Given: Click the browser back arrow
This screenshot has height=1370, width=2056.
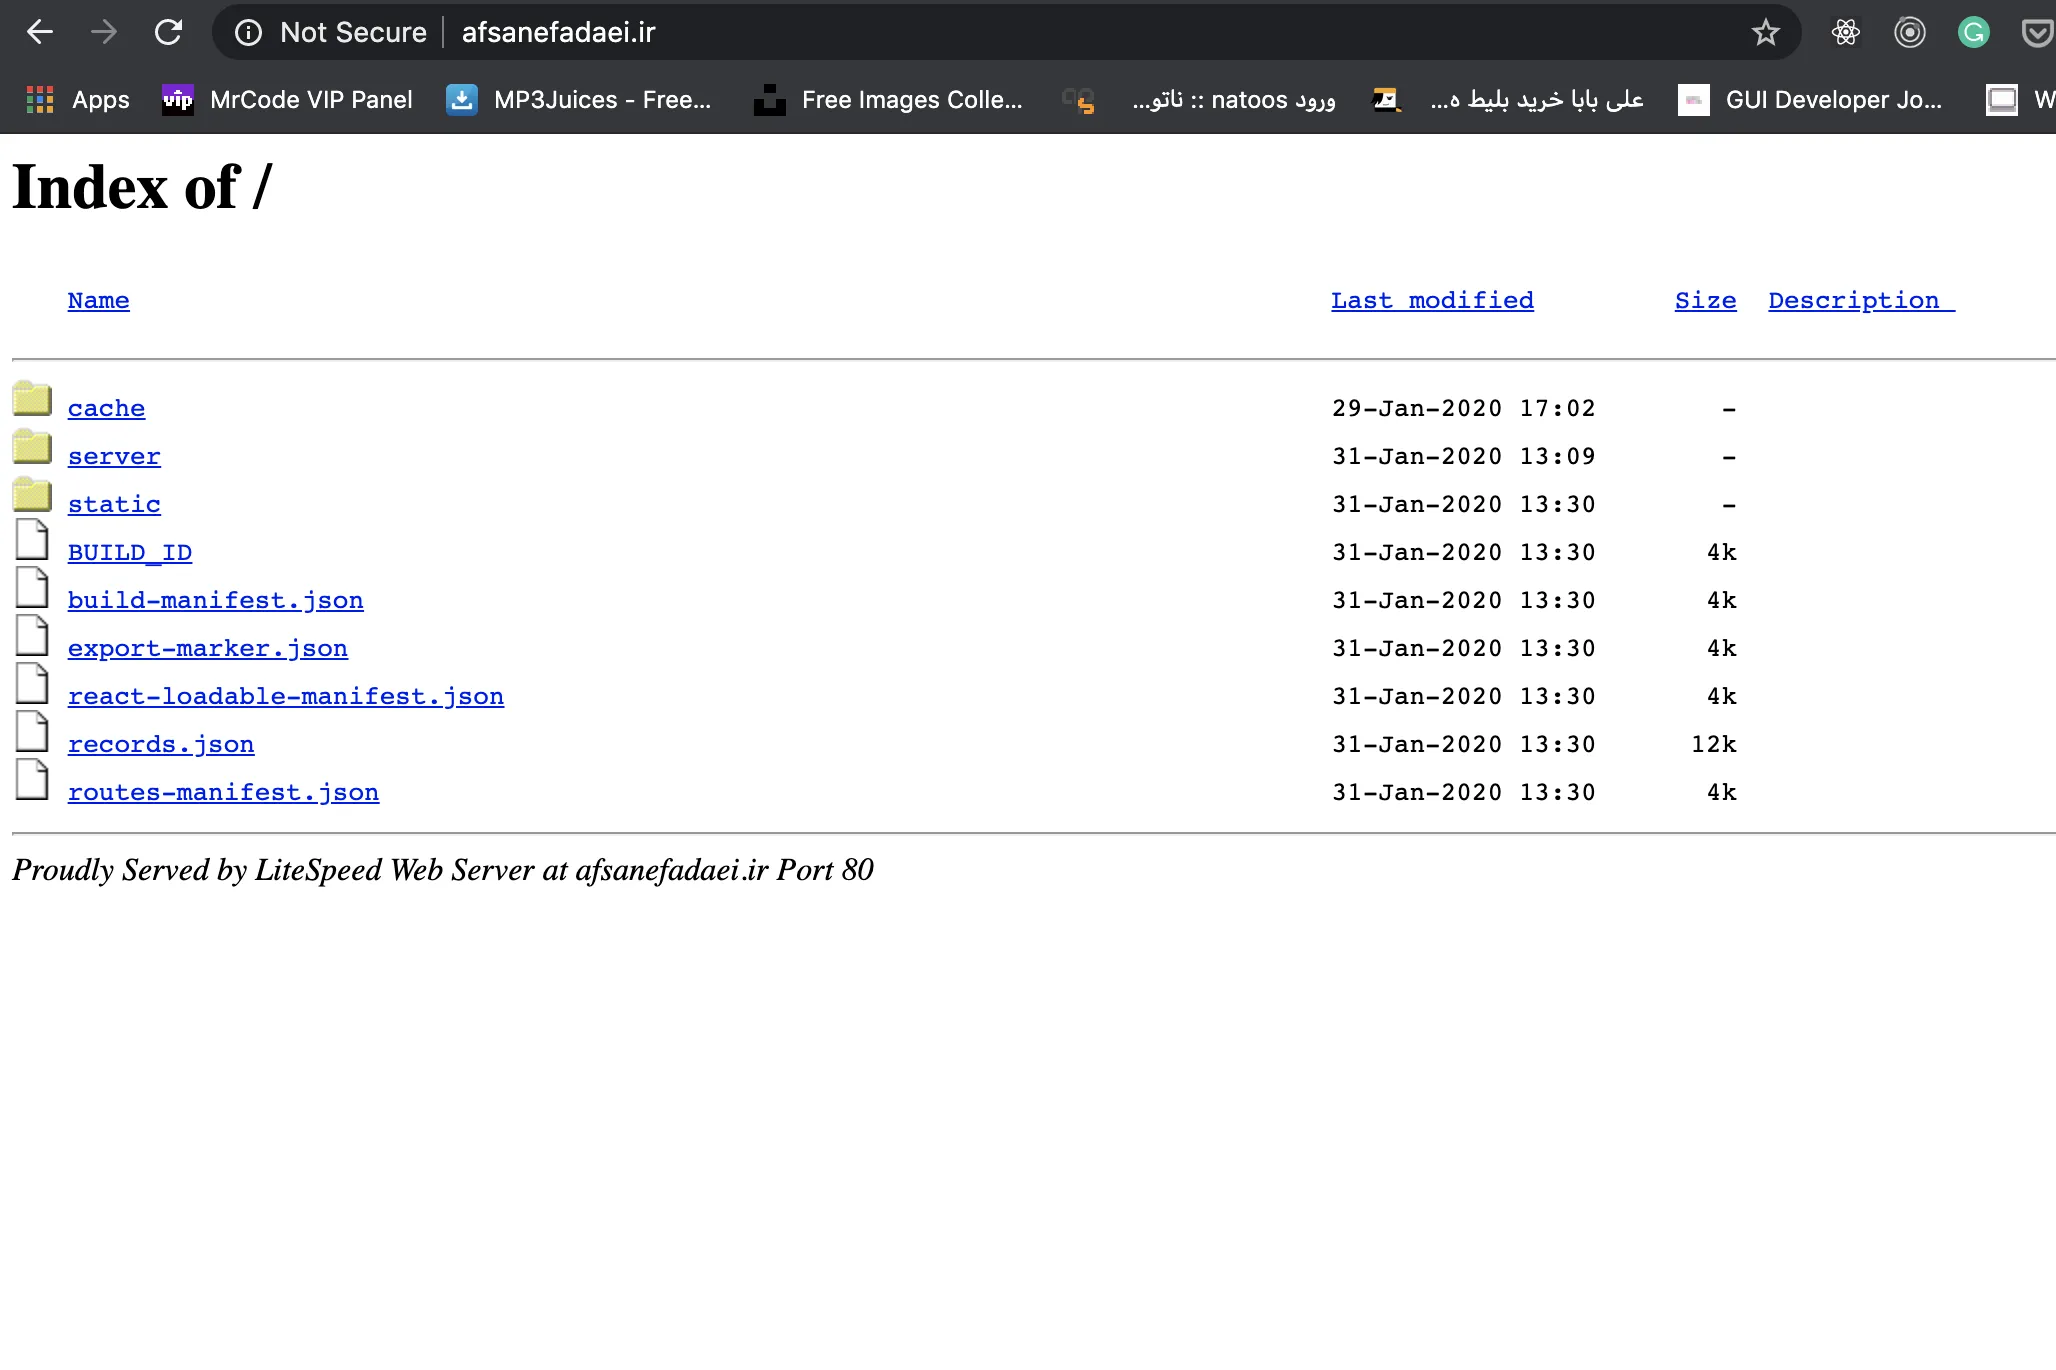Looking at the screenshot, I should click(40, 32).
